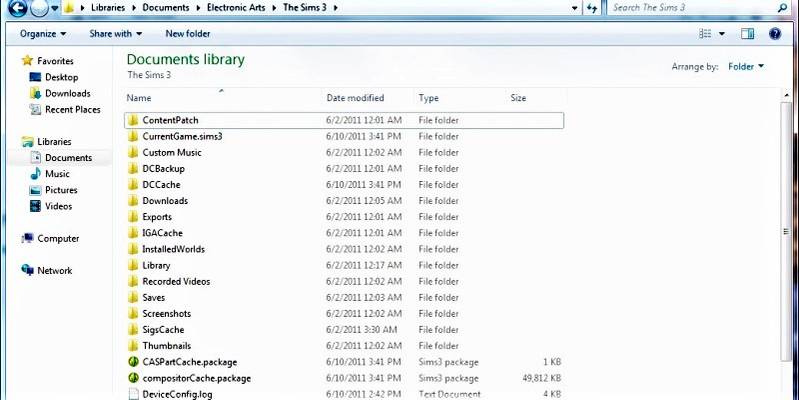The image size is (799, 400).
Task: Click the scrollbar up arrow
Action: pyautogui.click(x=786, y=94)
